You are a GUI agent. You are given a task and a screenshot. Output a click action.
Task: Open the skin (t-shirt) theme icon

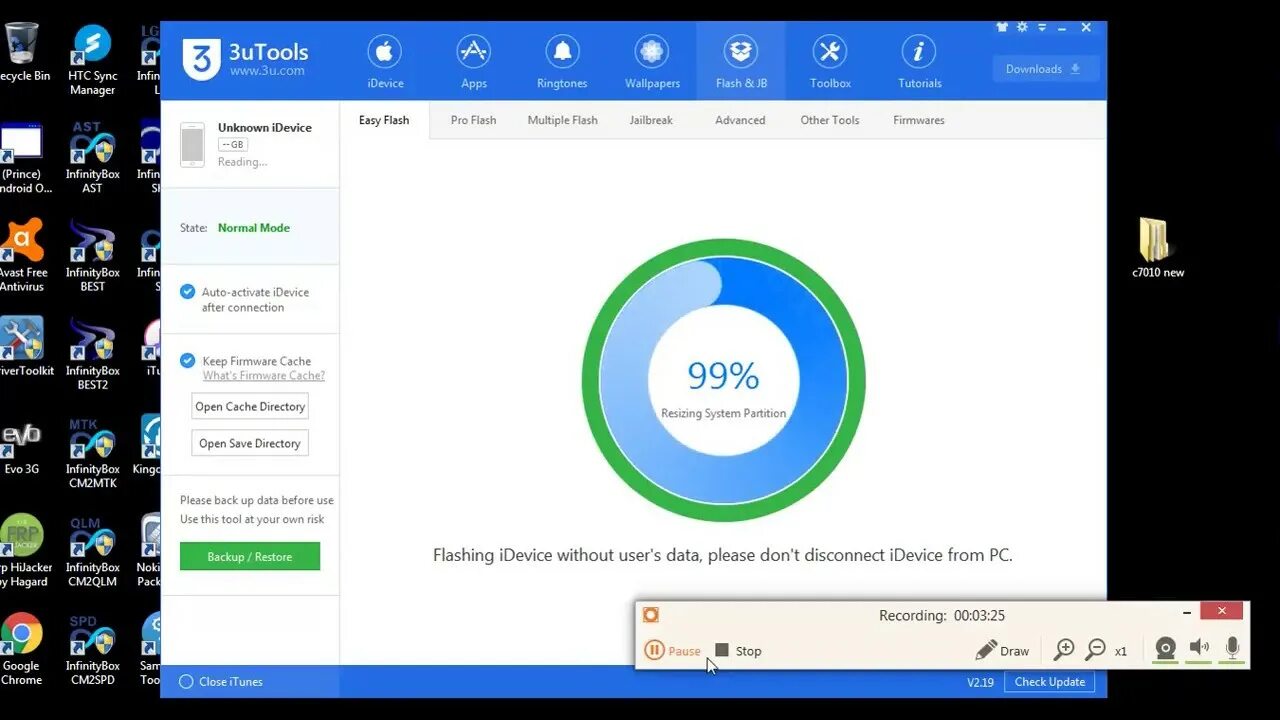[x=1003, y=28]
